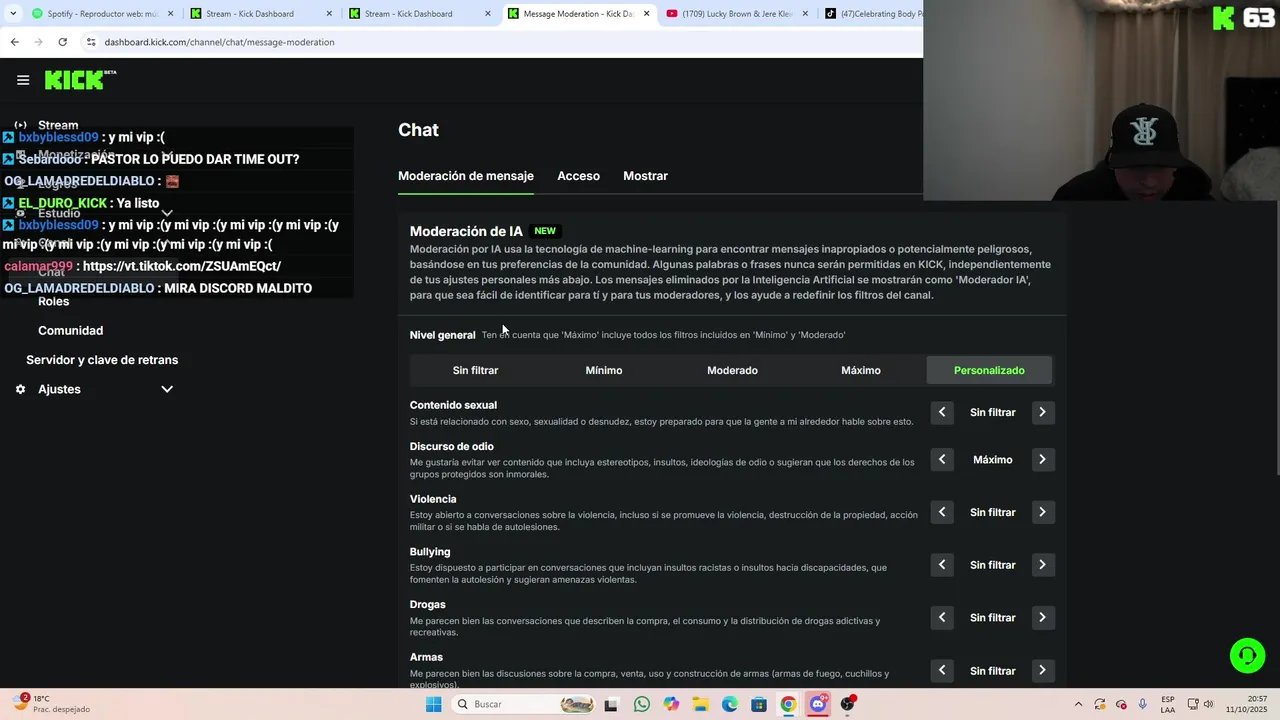Select the Personalizado general level
1280x720 pixels.
[x=989, y=370]
